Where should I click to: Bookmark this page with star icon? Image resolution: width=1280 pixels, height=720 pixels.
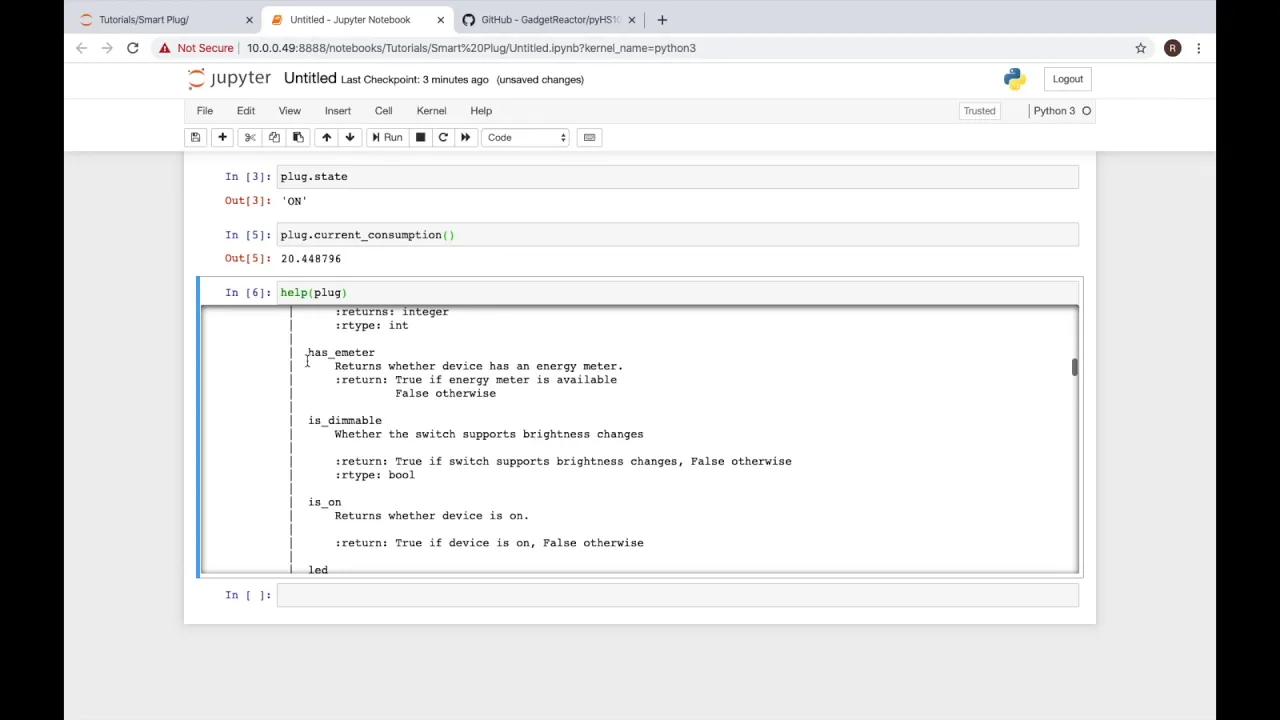coord(1140,48)
